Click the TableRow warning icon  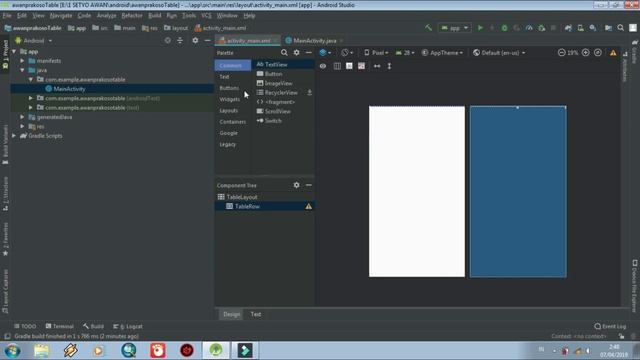pyautogui.click(x=309, y=207)
